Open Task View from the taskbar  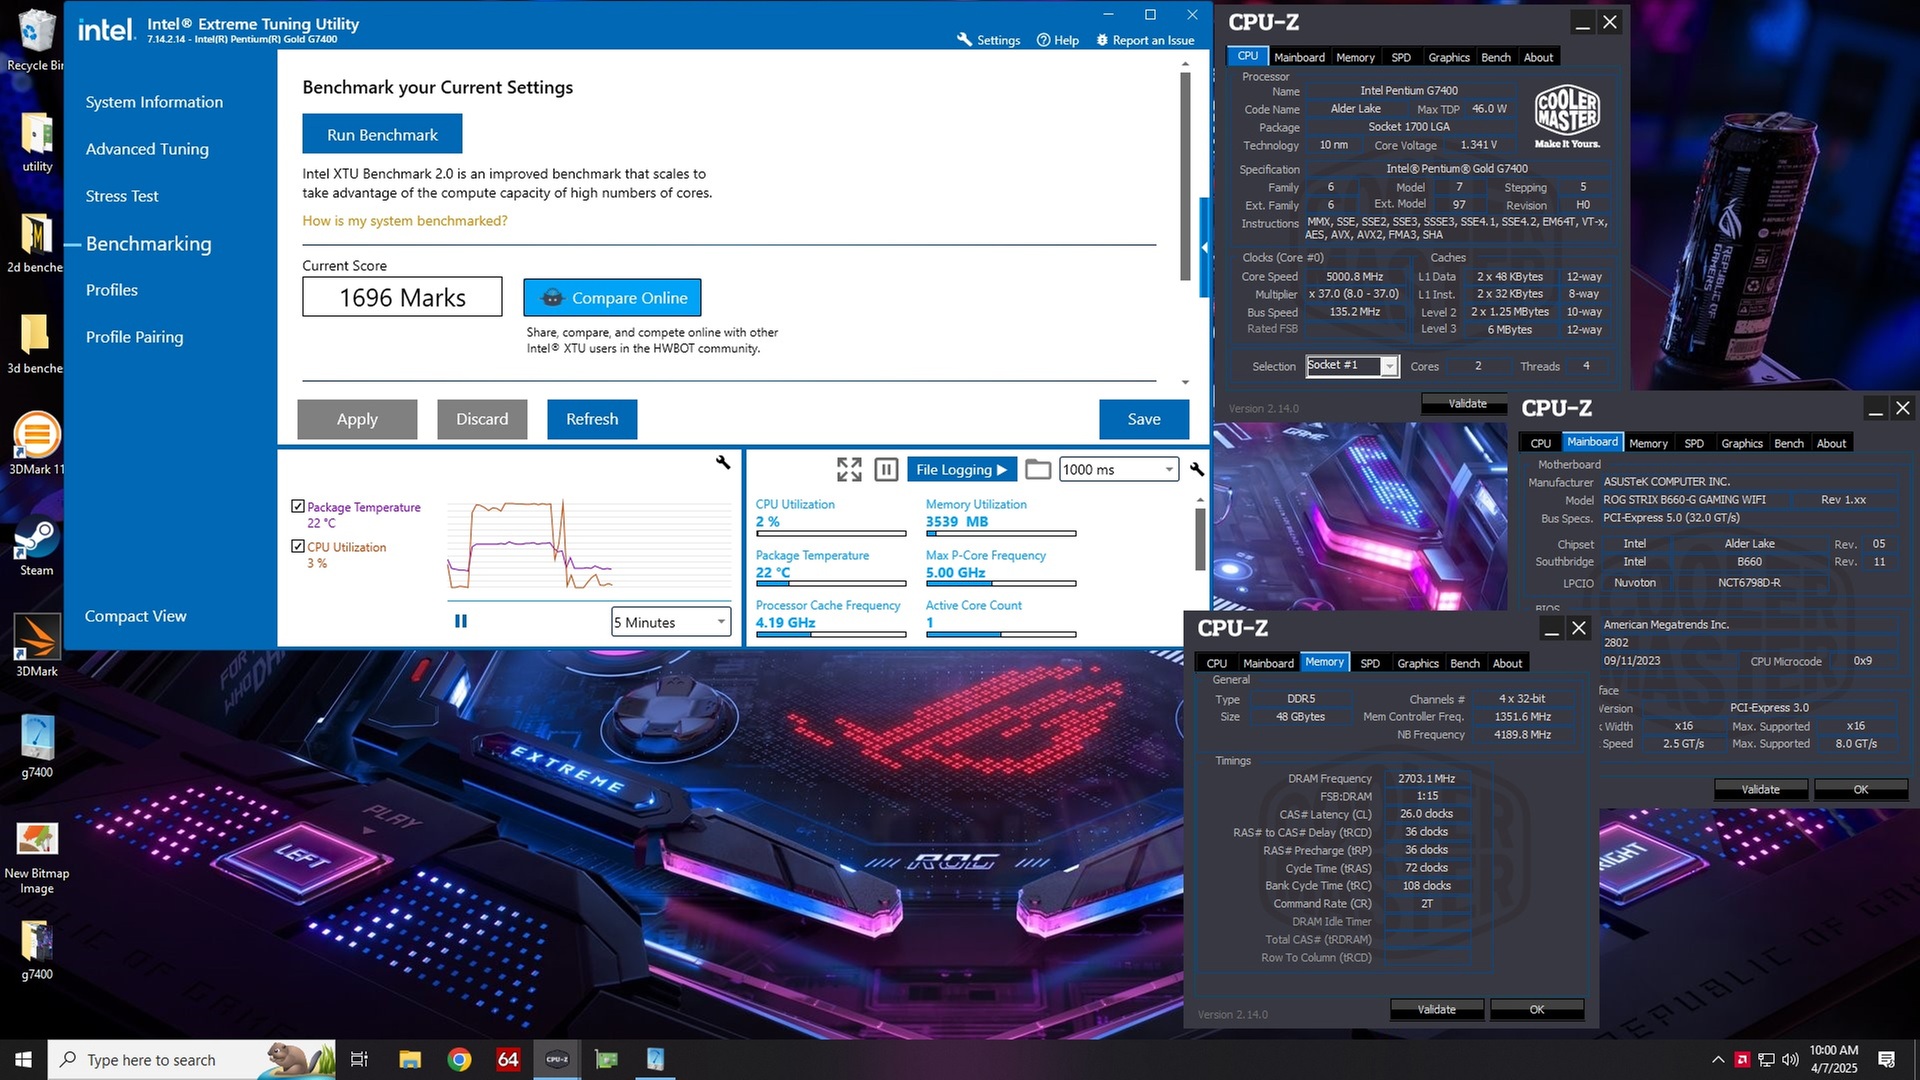[x=359, y=1059]
